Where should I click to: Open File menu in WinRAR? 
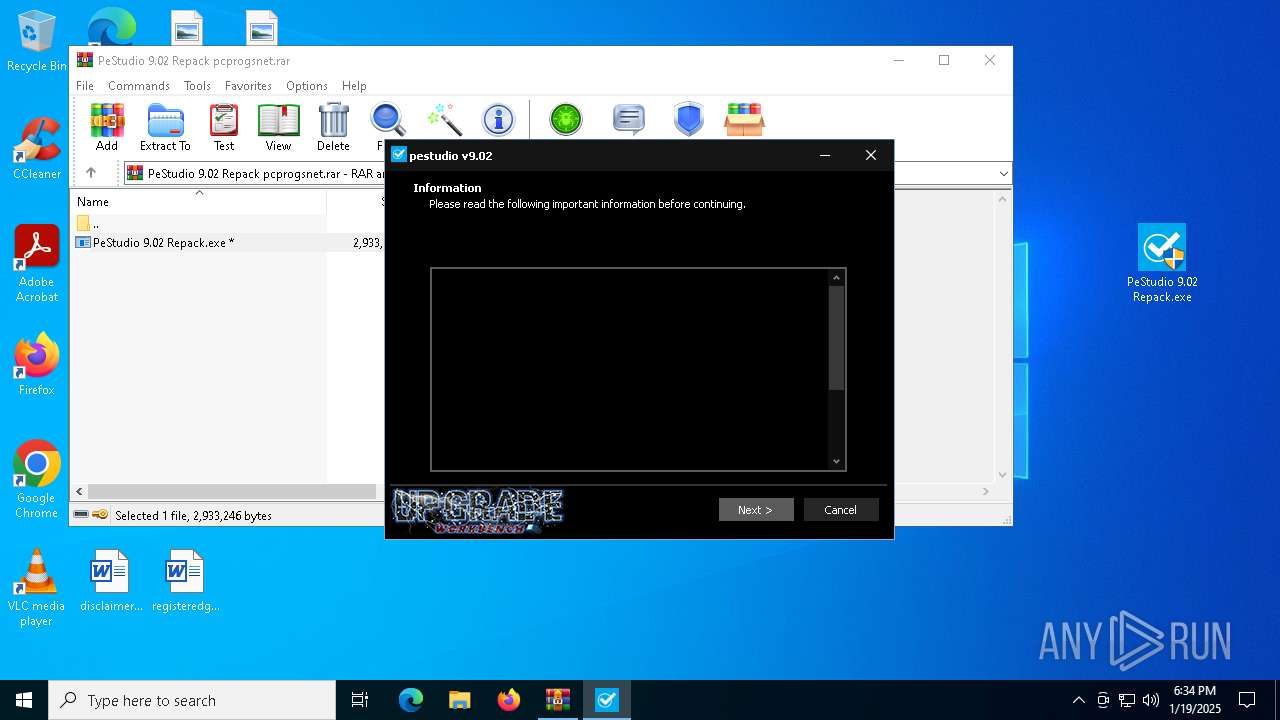click(x=85, y=86)
